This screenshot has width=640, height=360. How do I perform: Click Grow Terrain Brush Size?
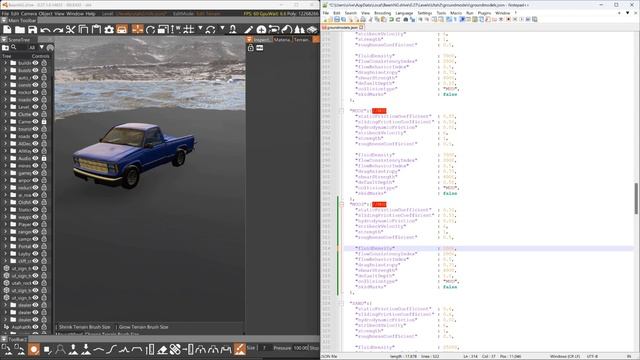click(x=143, y=327)
